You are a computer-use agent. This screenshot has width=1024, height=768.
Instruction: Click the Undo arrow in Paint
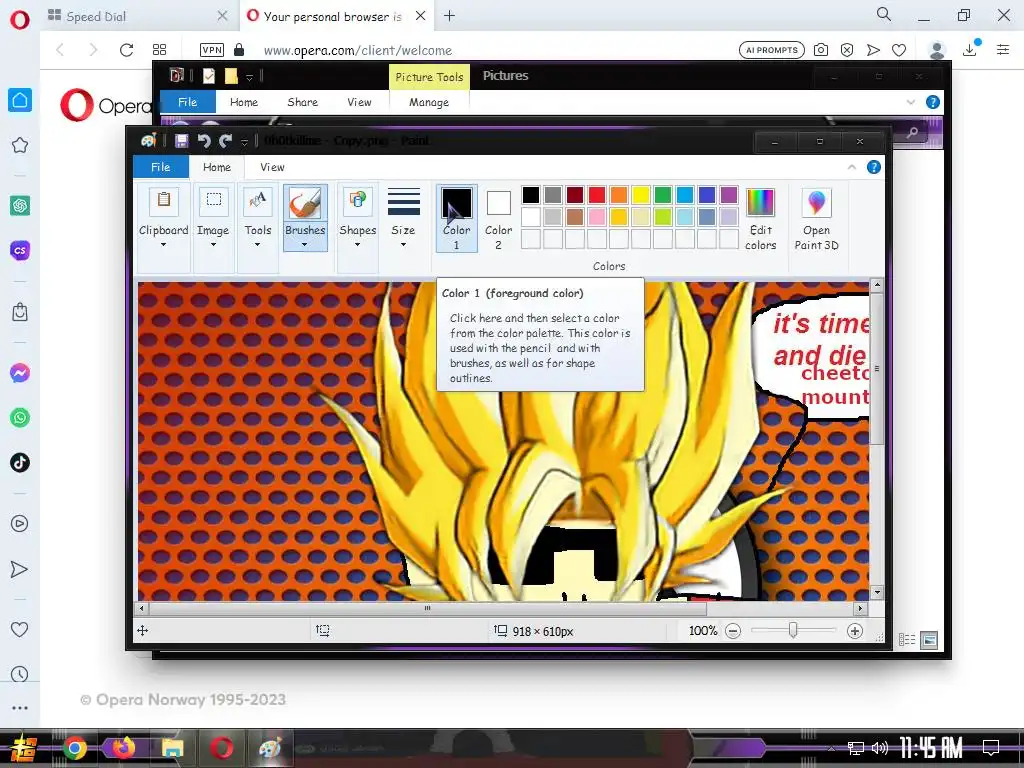204,140
